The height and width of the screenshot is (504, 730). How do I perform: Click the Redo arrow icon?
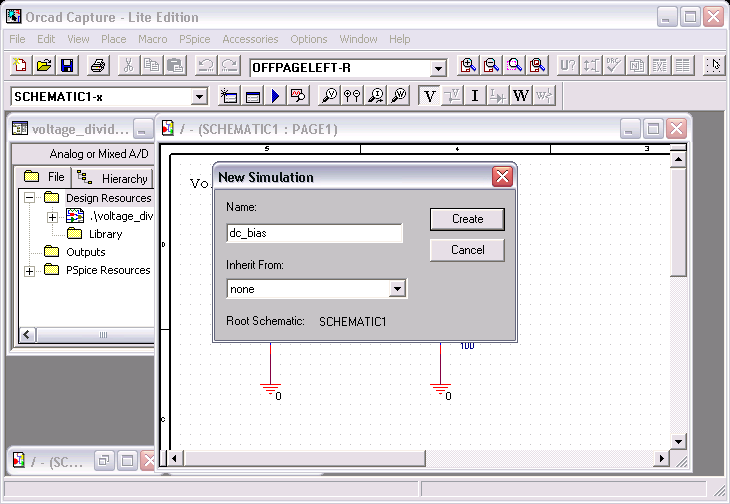click(229, 66)
